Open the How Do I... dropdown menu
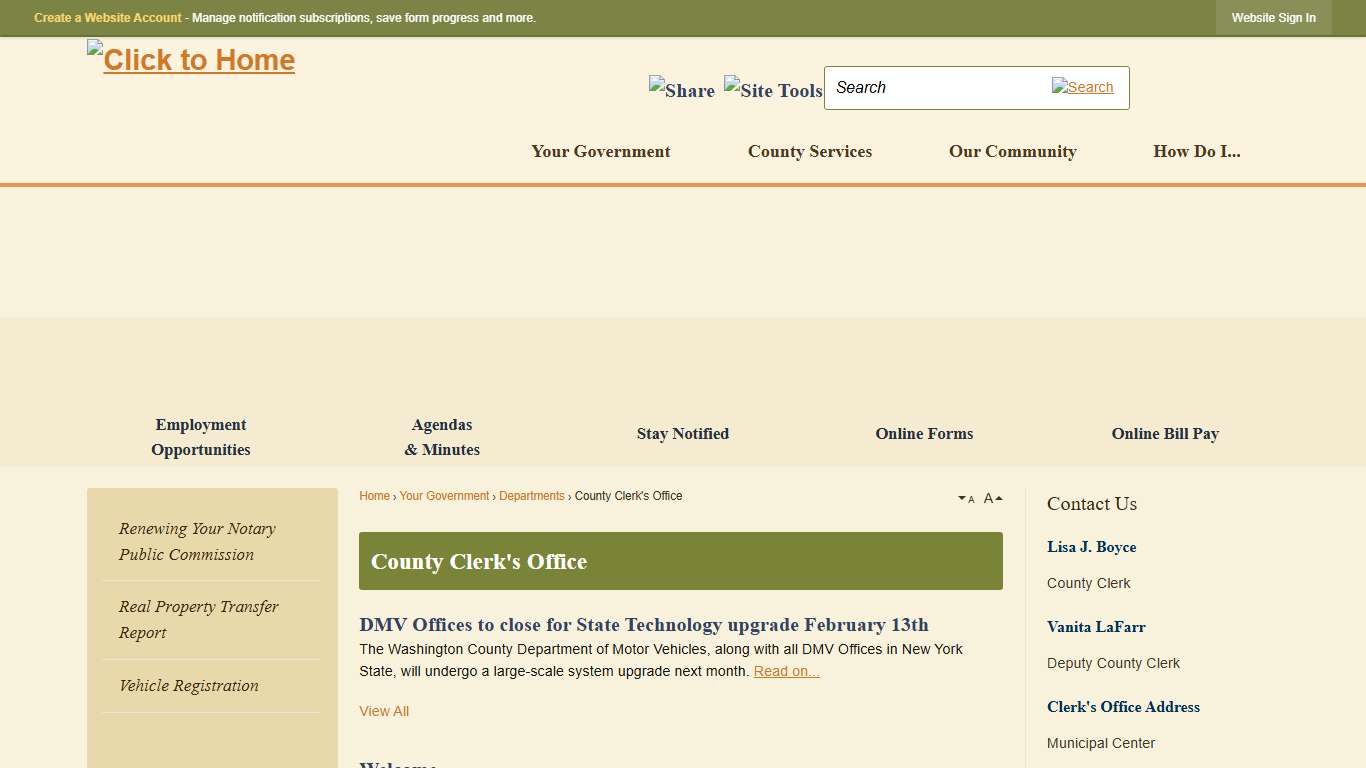 point(1196,151)
